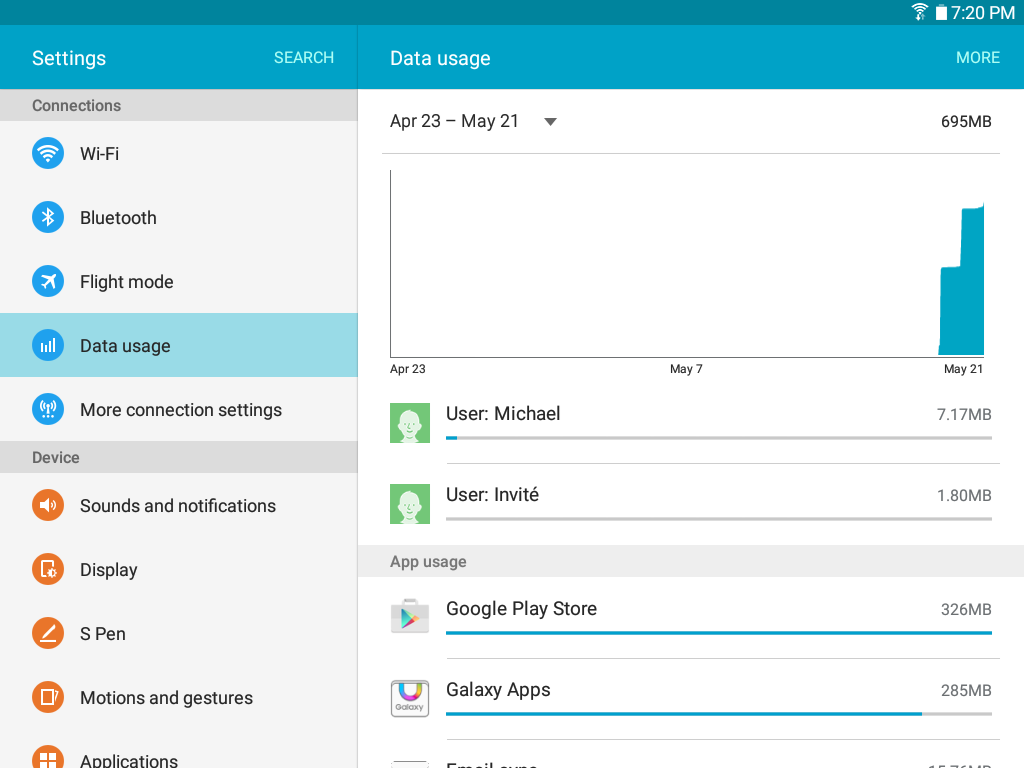The width and height of the screenshot is (1024, 768).
Task: Tap the Google Play Store usage bar
Action: coord(719,633)
